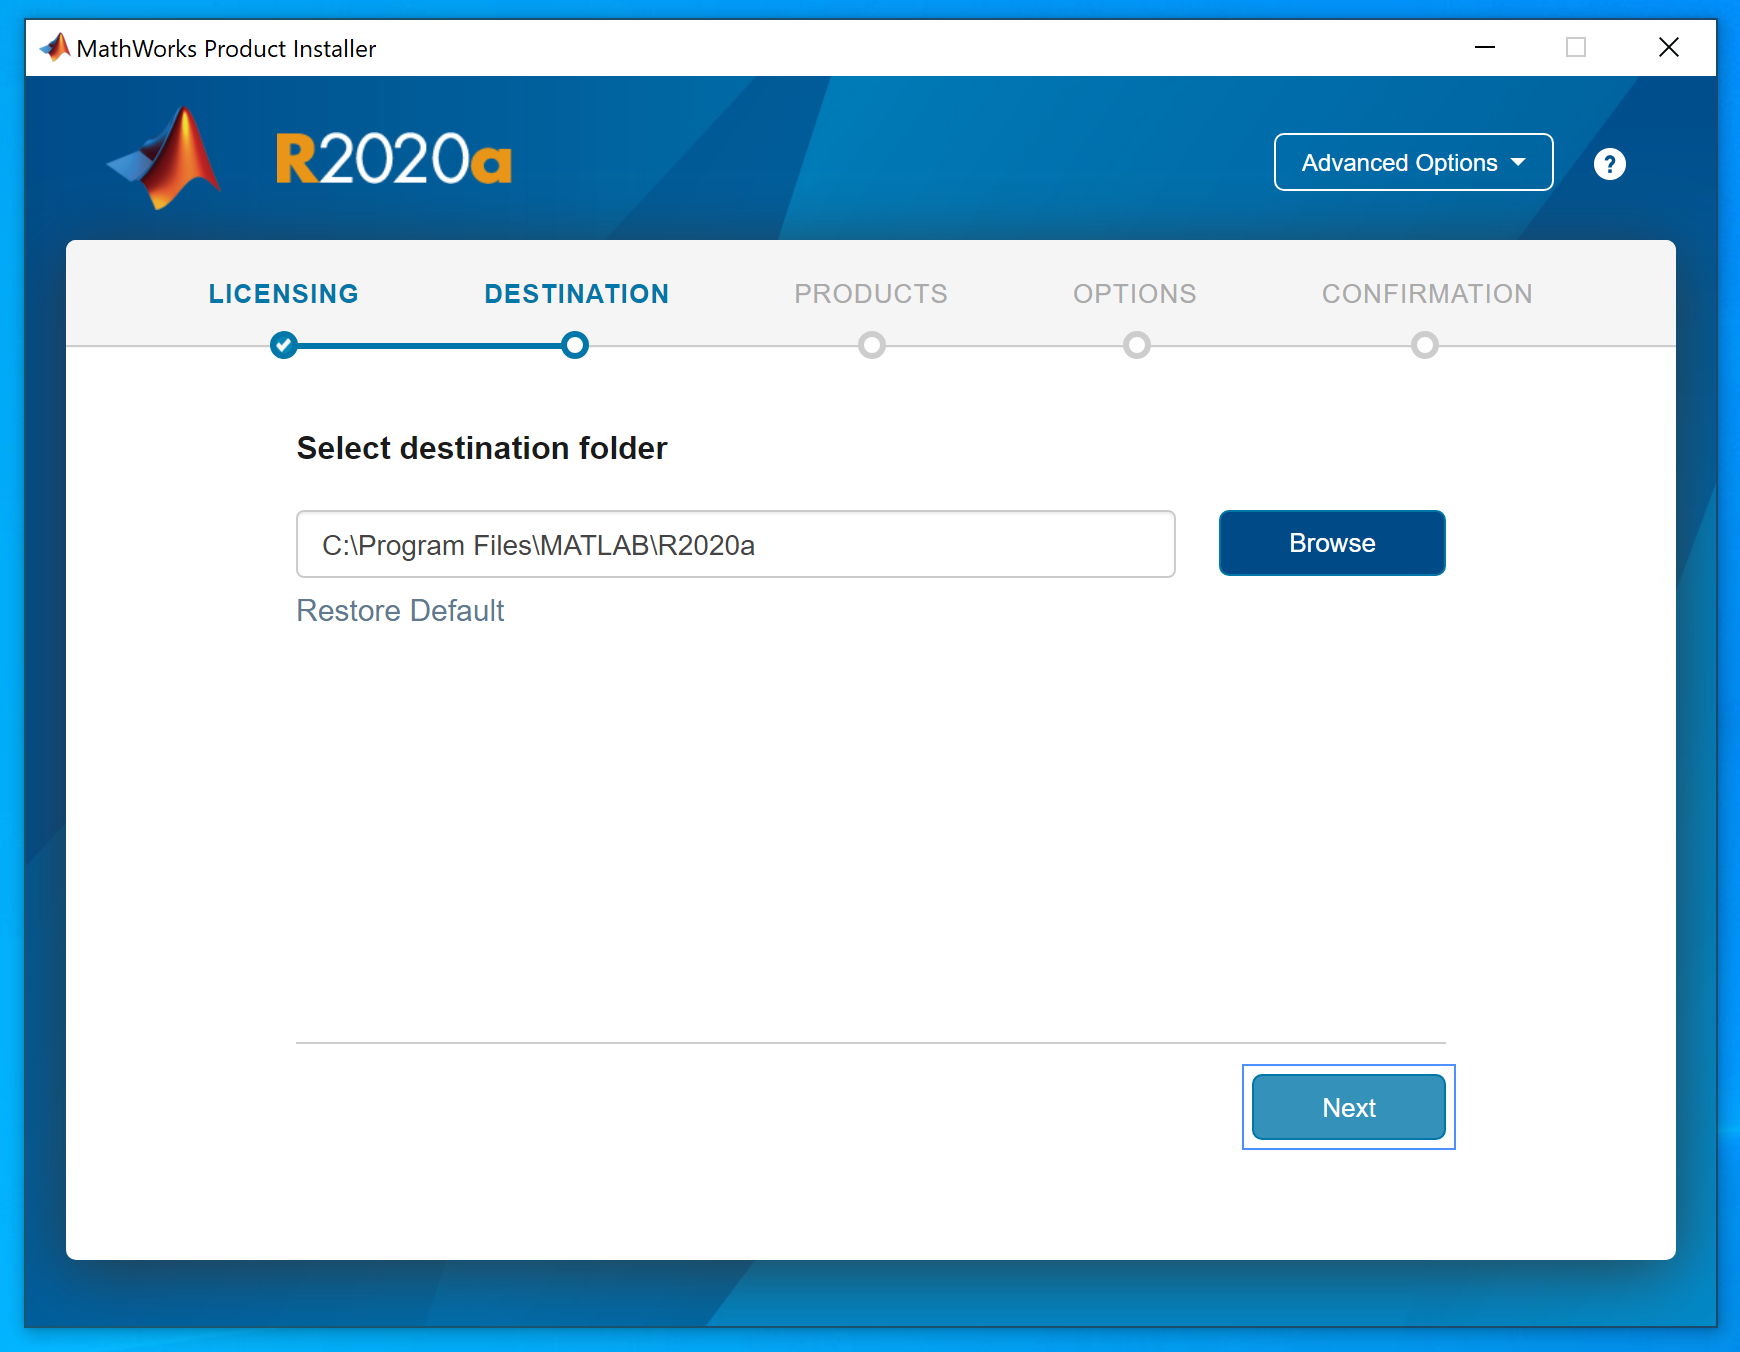Click the Options step circle marker

tap(1136, 345)
